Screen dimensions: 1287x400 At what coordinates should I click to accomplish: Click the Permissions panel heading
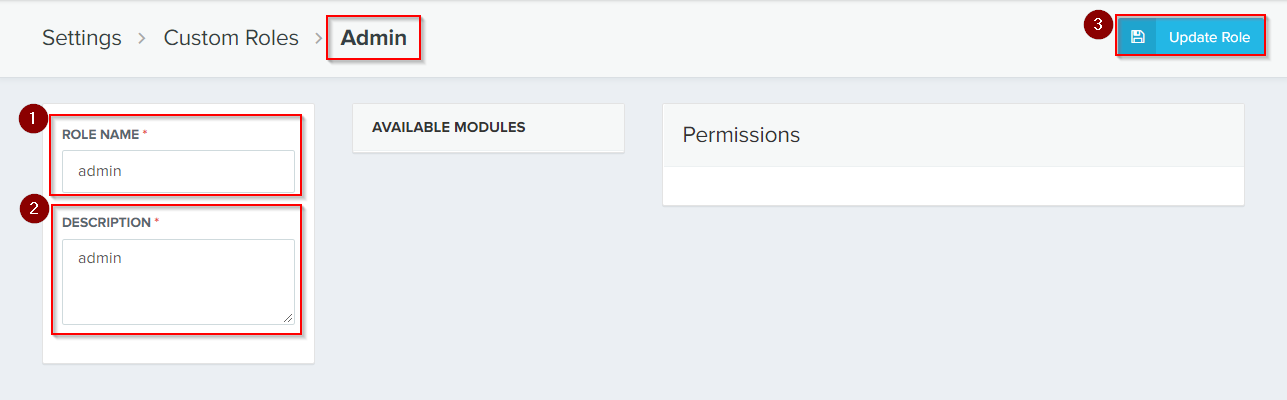[x=741, y=135]
